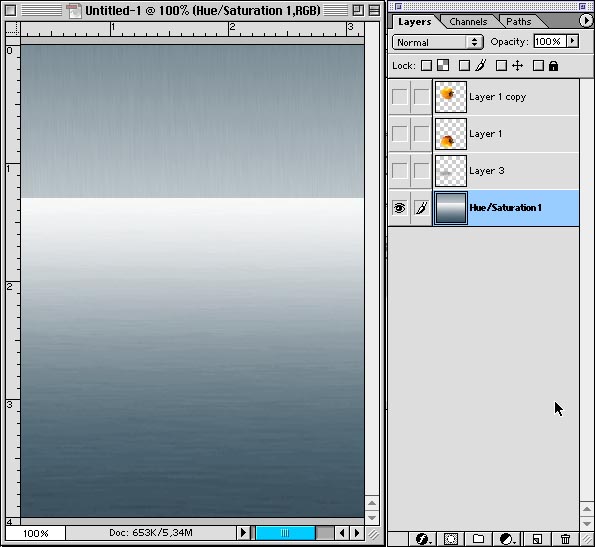
Task: Click the Layers palette resize grip
Action: coord(587,539)
